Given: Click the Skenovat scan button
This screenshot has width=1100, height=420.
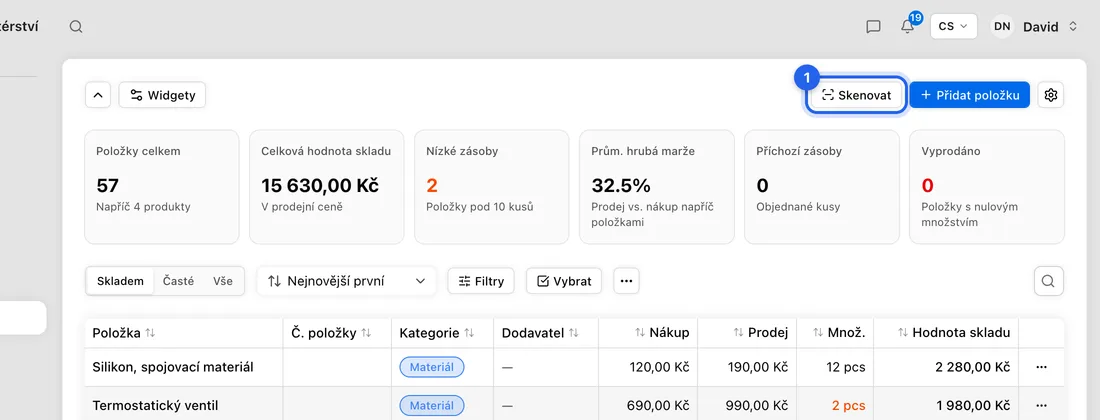Looking at the screenshot, I should point(856,95).
